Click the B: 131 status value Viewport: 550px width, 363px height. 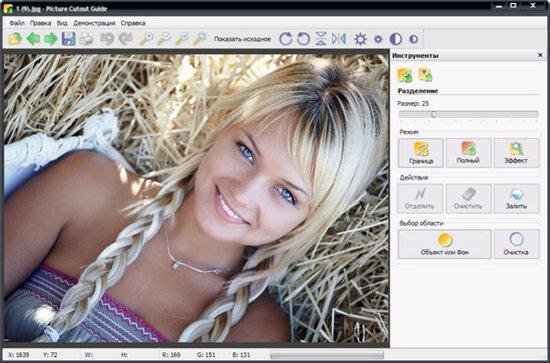[241, 355]
